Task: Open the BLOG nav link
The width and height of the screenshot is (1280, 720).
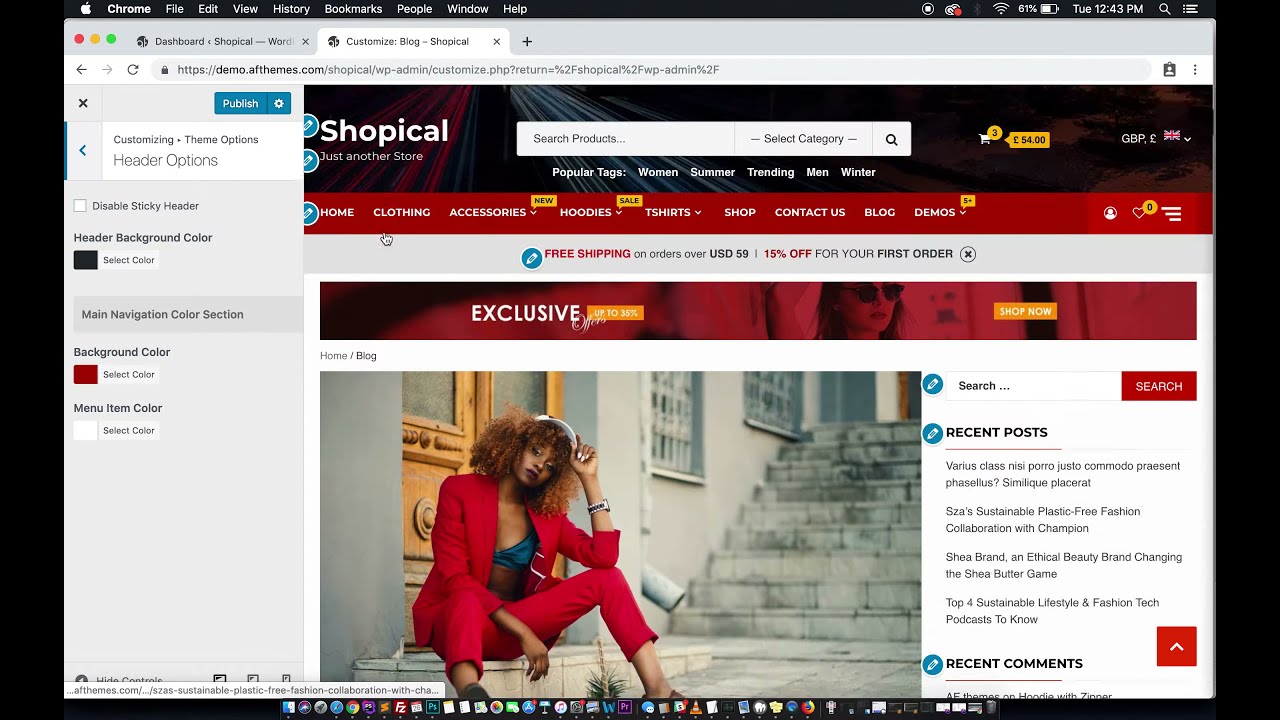Action: 880,212
